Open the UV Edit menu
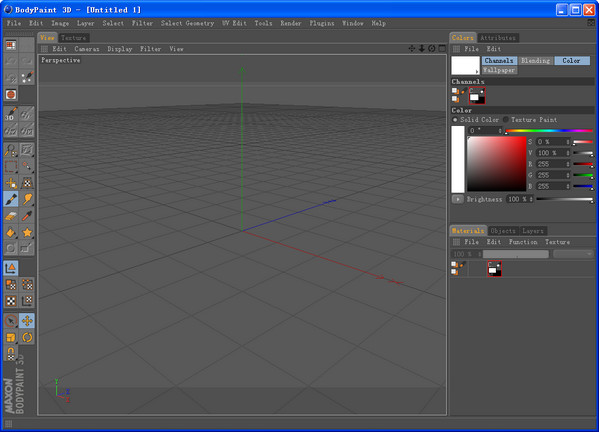The width and height of the screenshot is (599, 432). coord(234,23)
